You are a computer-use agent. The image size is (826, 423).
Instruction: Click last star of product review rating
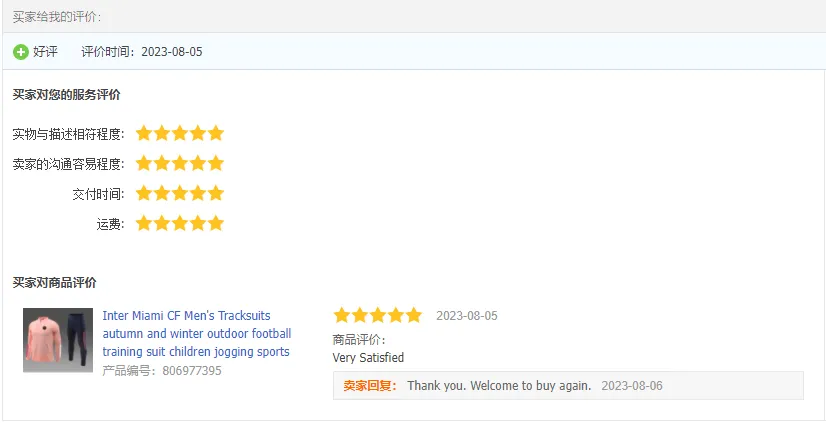[414, 315]
